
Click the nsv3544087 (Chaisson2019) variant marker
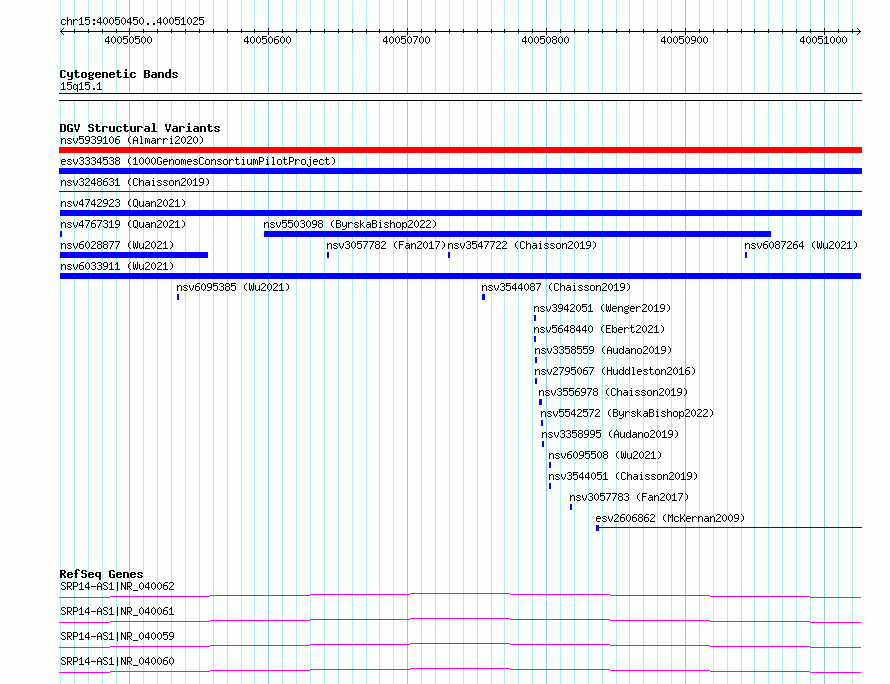click(x=483, y=297)
